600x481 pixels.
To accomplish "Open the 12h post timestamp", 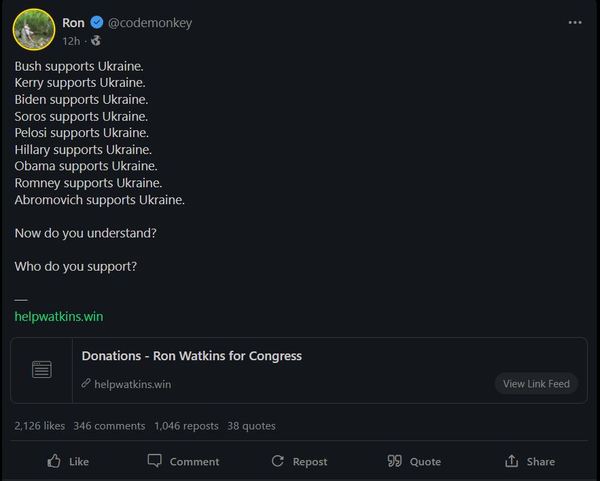I will (71, 41).
